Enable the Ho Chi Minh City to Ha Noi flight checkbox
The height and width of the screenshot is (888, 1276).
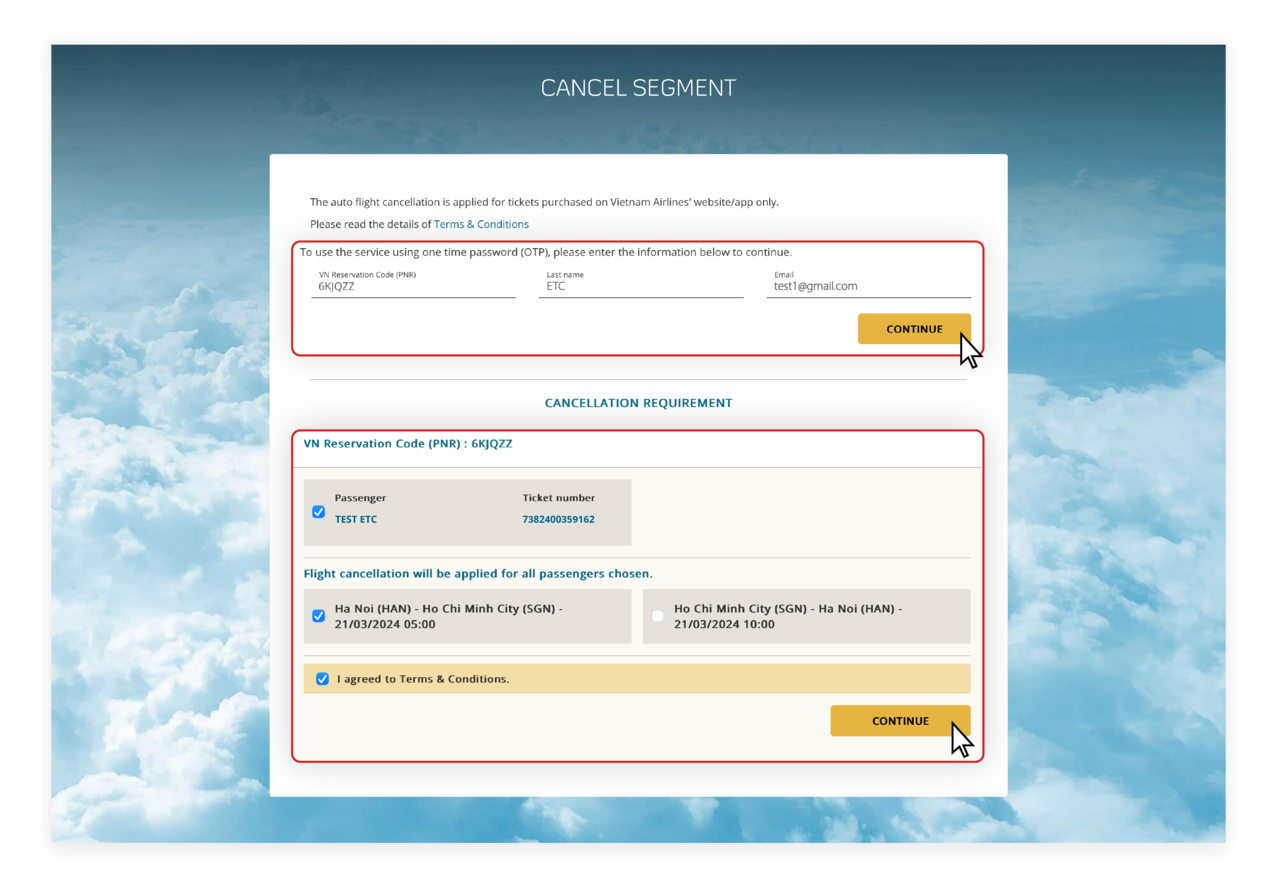coord(657,616)
